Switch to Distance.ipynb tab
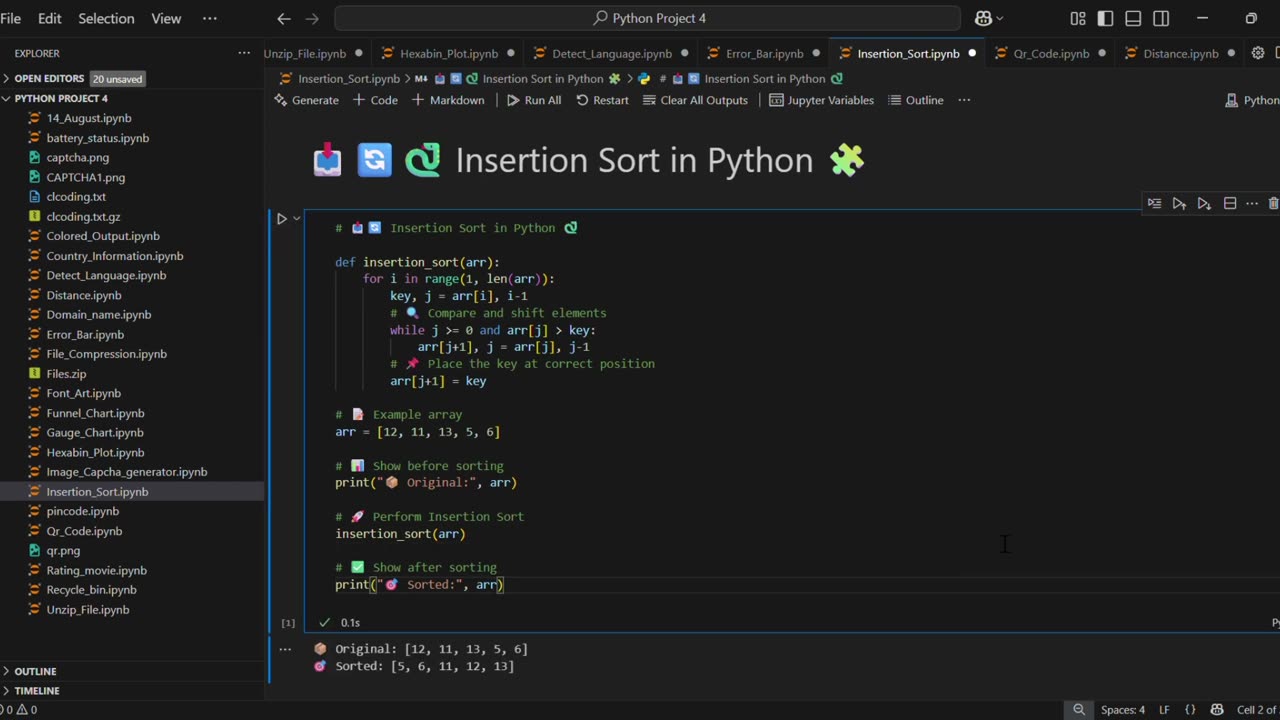 (x=1180, y=53)
